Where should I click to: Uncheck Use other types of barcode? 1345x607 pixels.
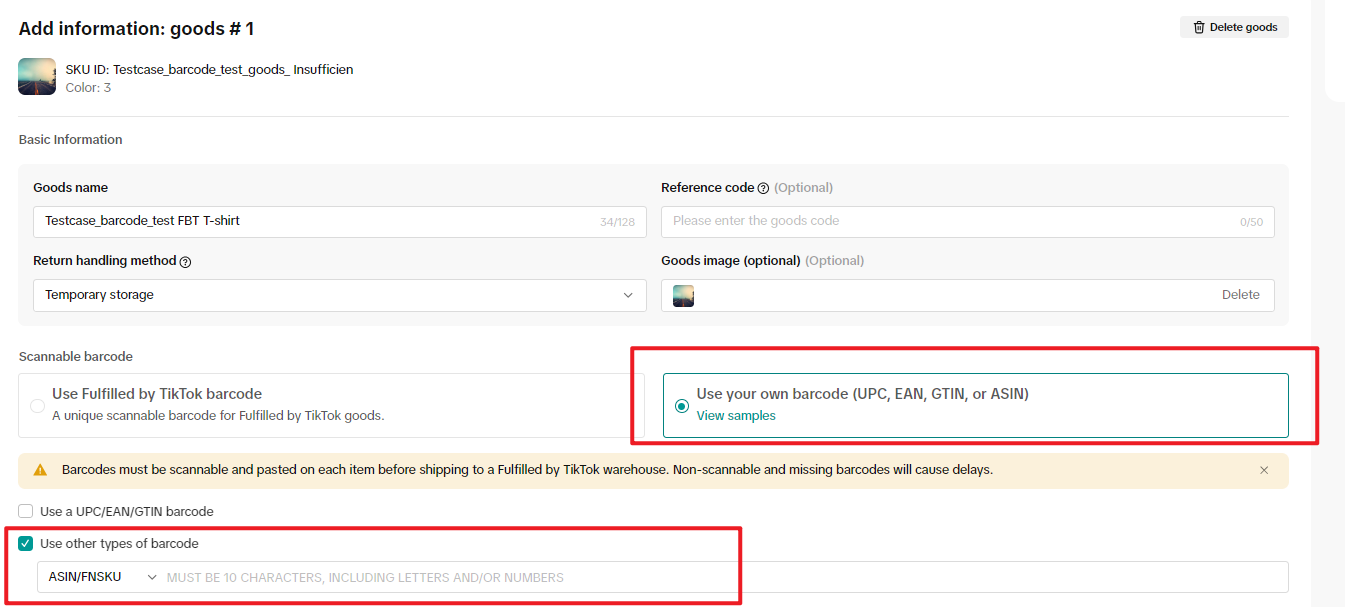[x=26, y=544]
